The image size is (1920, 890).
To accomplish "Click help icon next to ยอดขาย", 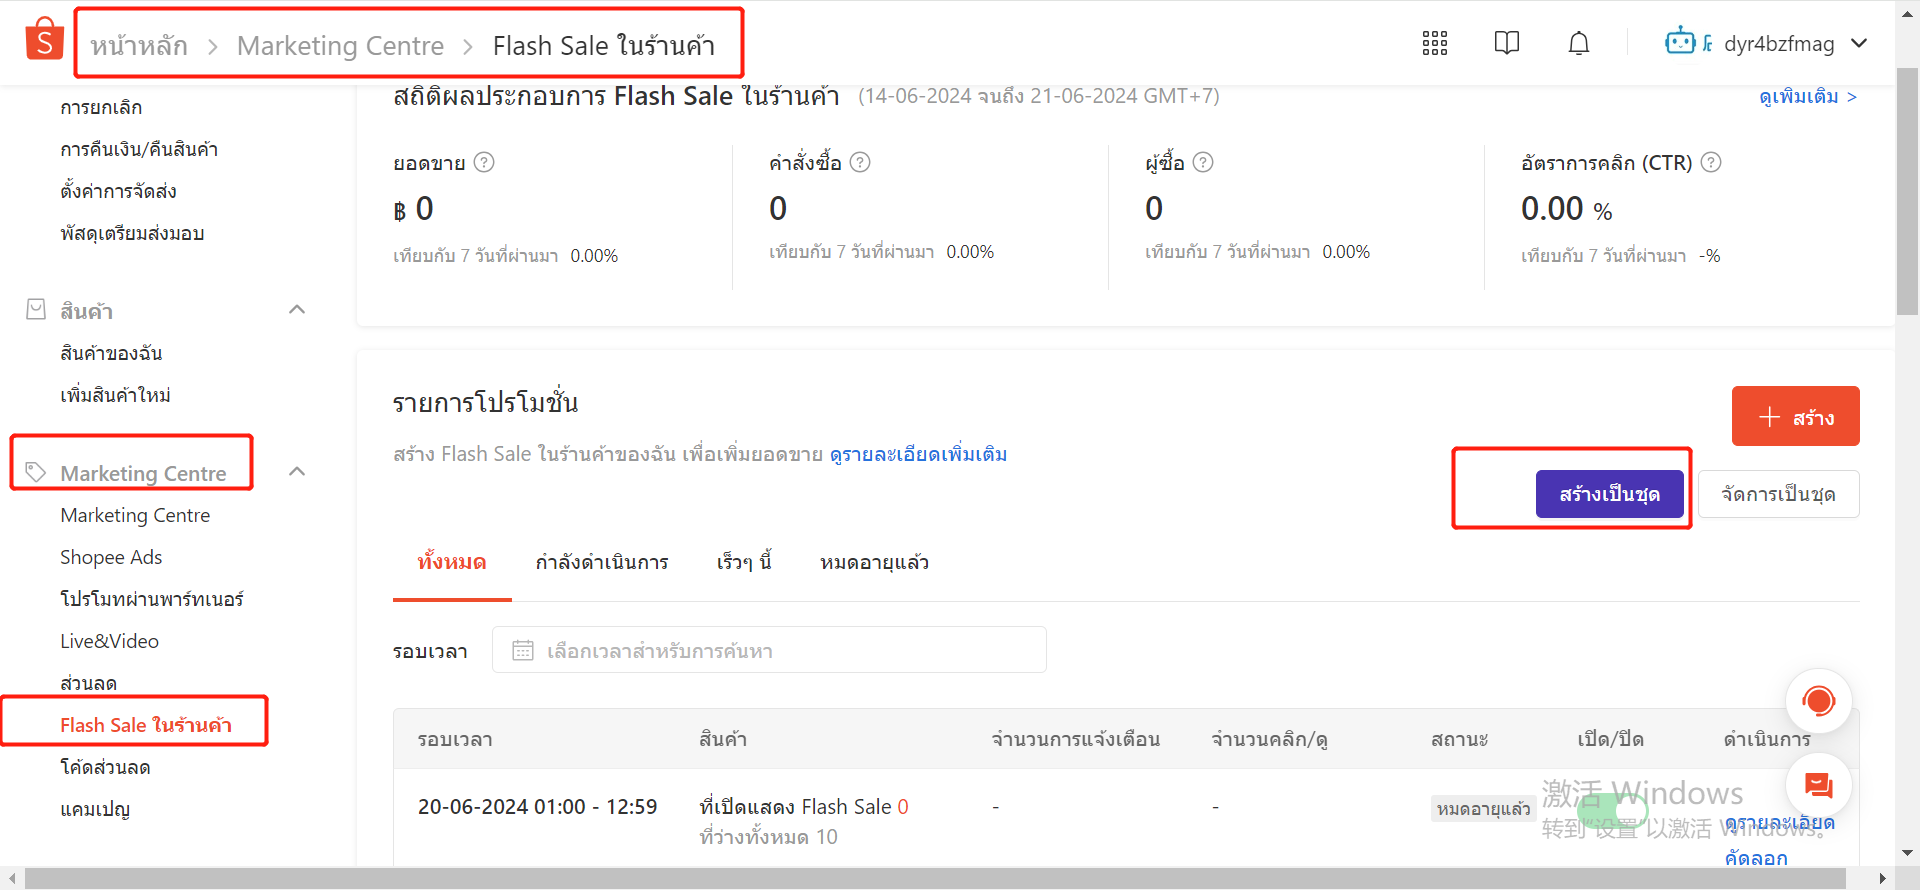I will click(484, 162).
